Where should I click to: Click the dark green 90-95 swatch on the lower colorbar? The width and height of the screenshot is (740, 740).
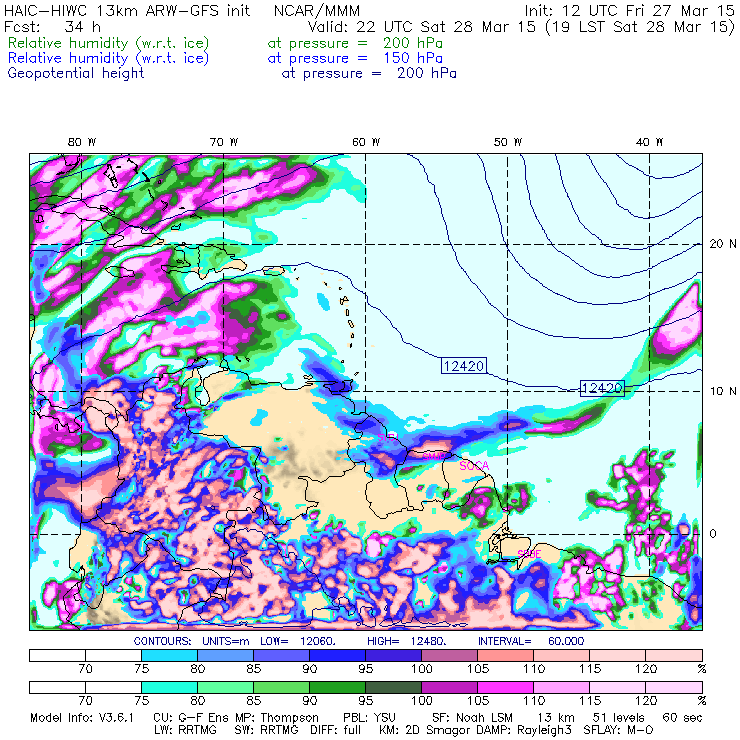[x=337, y=687]
